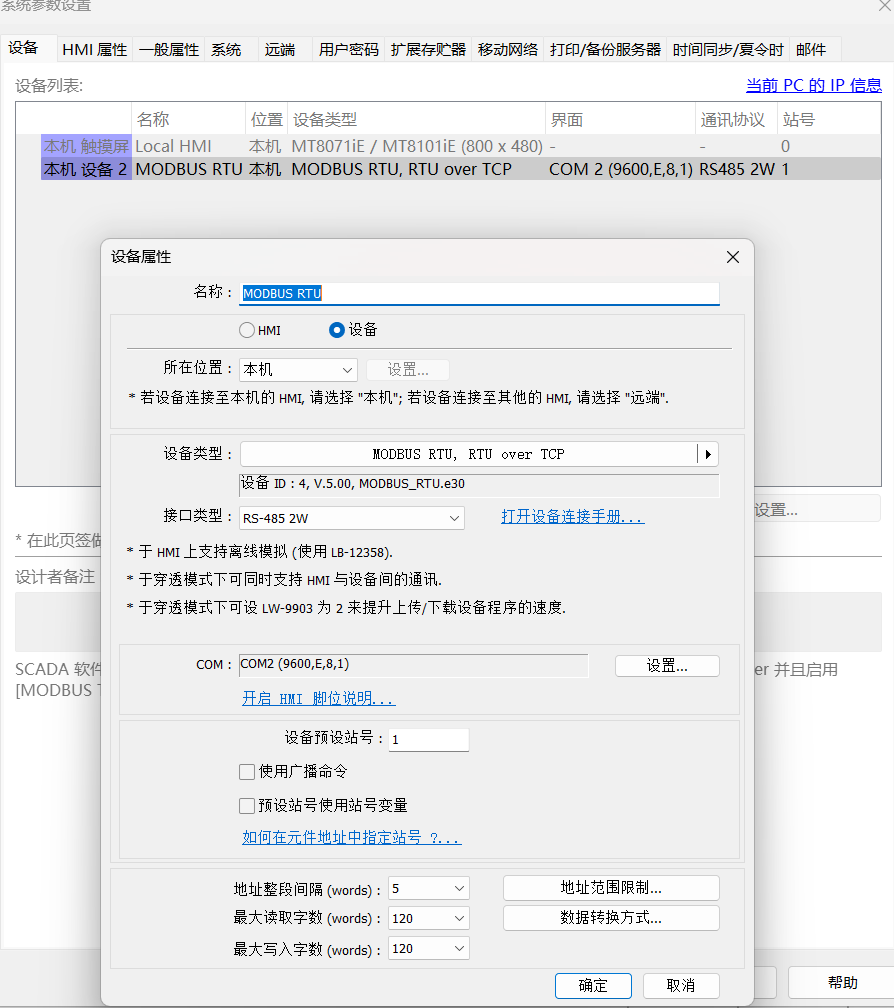Image resolution: width=894 pixels, height=1008 pixels.
Task: Click the 设备 ID info text field
Action: (479, 485)
